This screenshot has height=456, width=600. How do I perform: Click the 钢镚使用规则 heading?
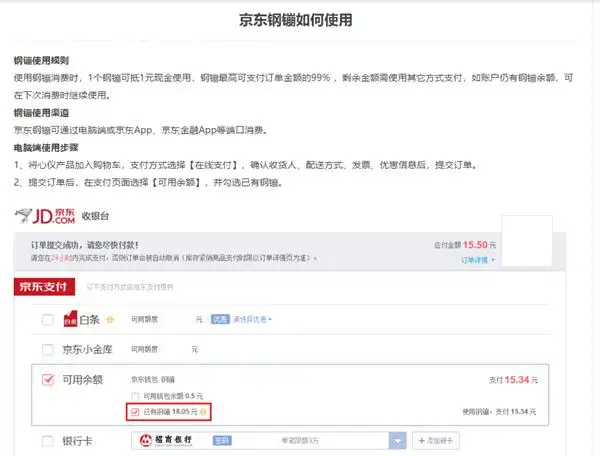41,60
